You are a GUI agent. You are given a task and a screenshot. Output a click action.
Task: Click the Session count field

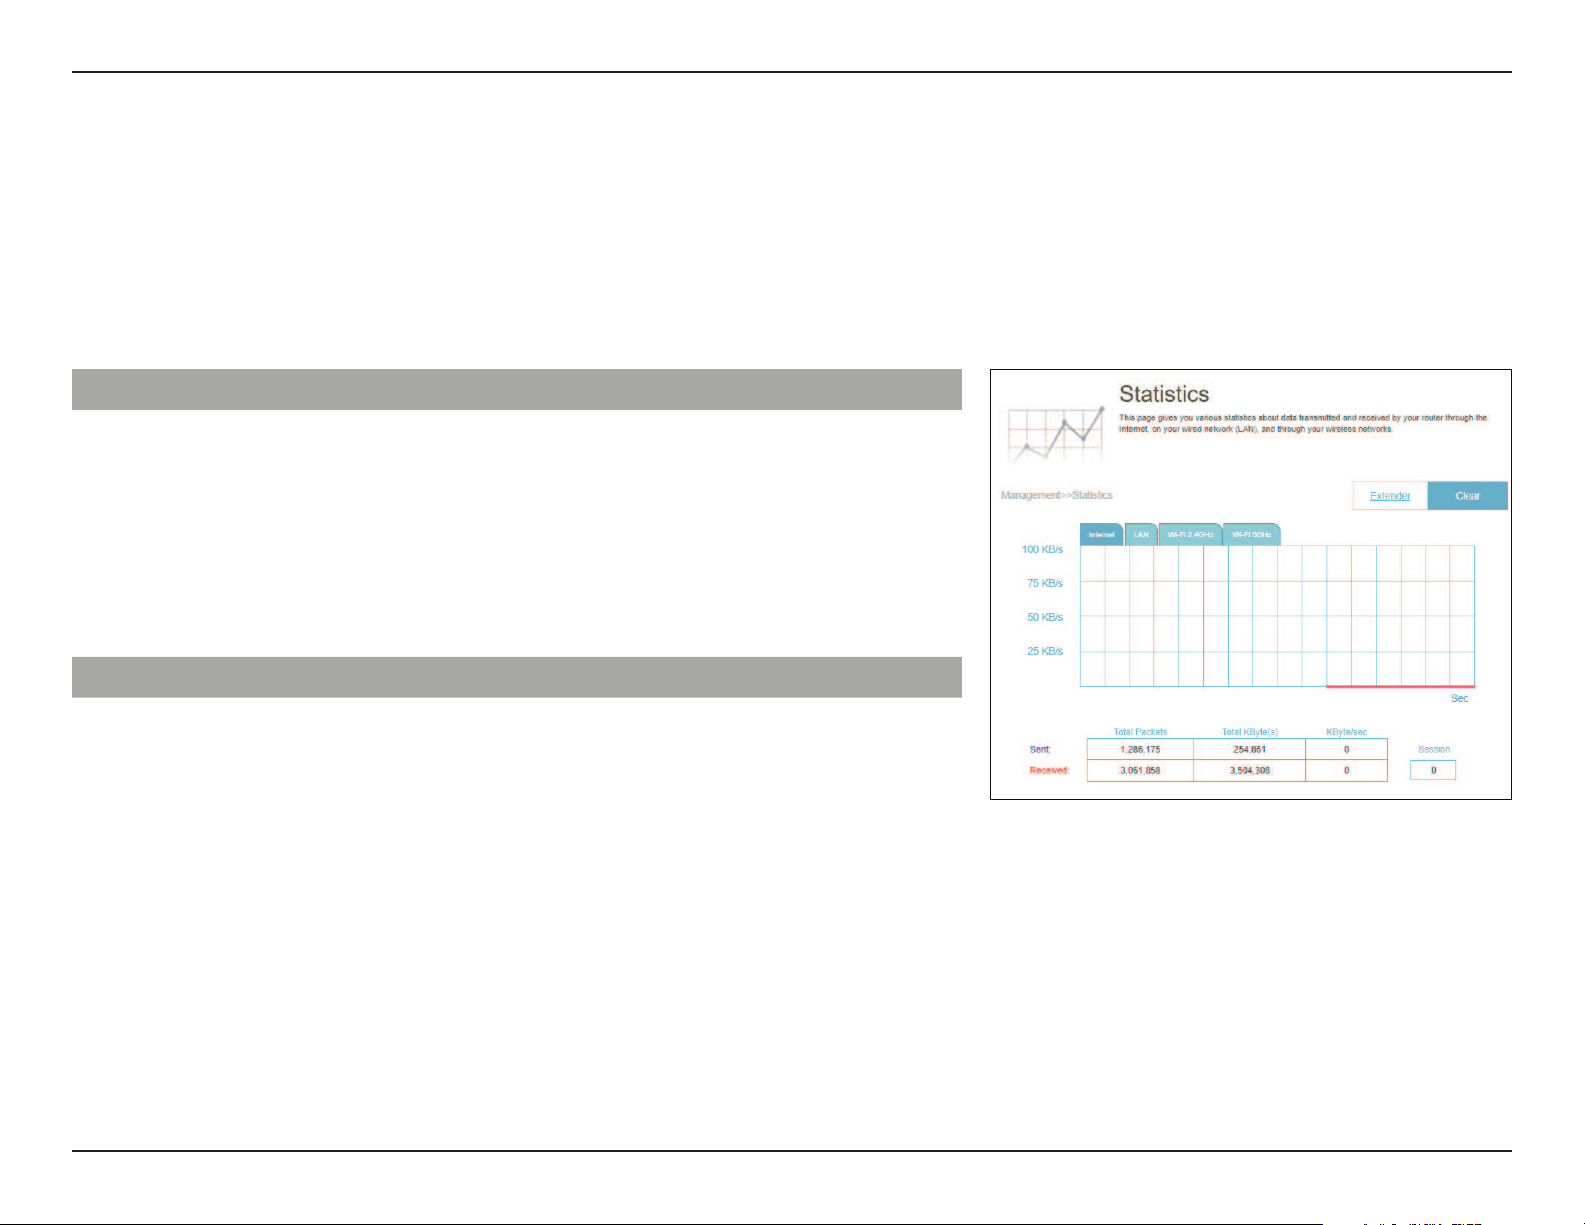tap(1433, 770)
